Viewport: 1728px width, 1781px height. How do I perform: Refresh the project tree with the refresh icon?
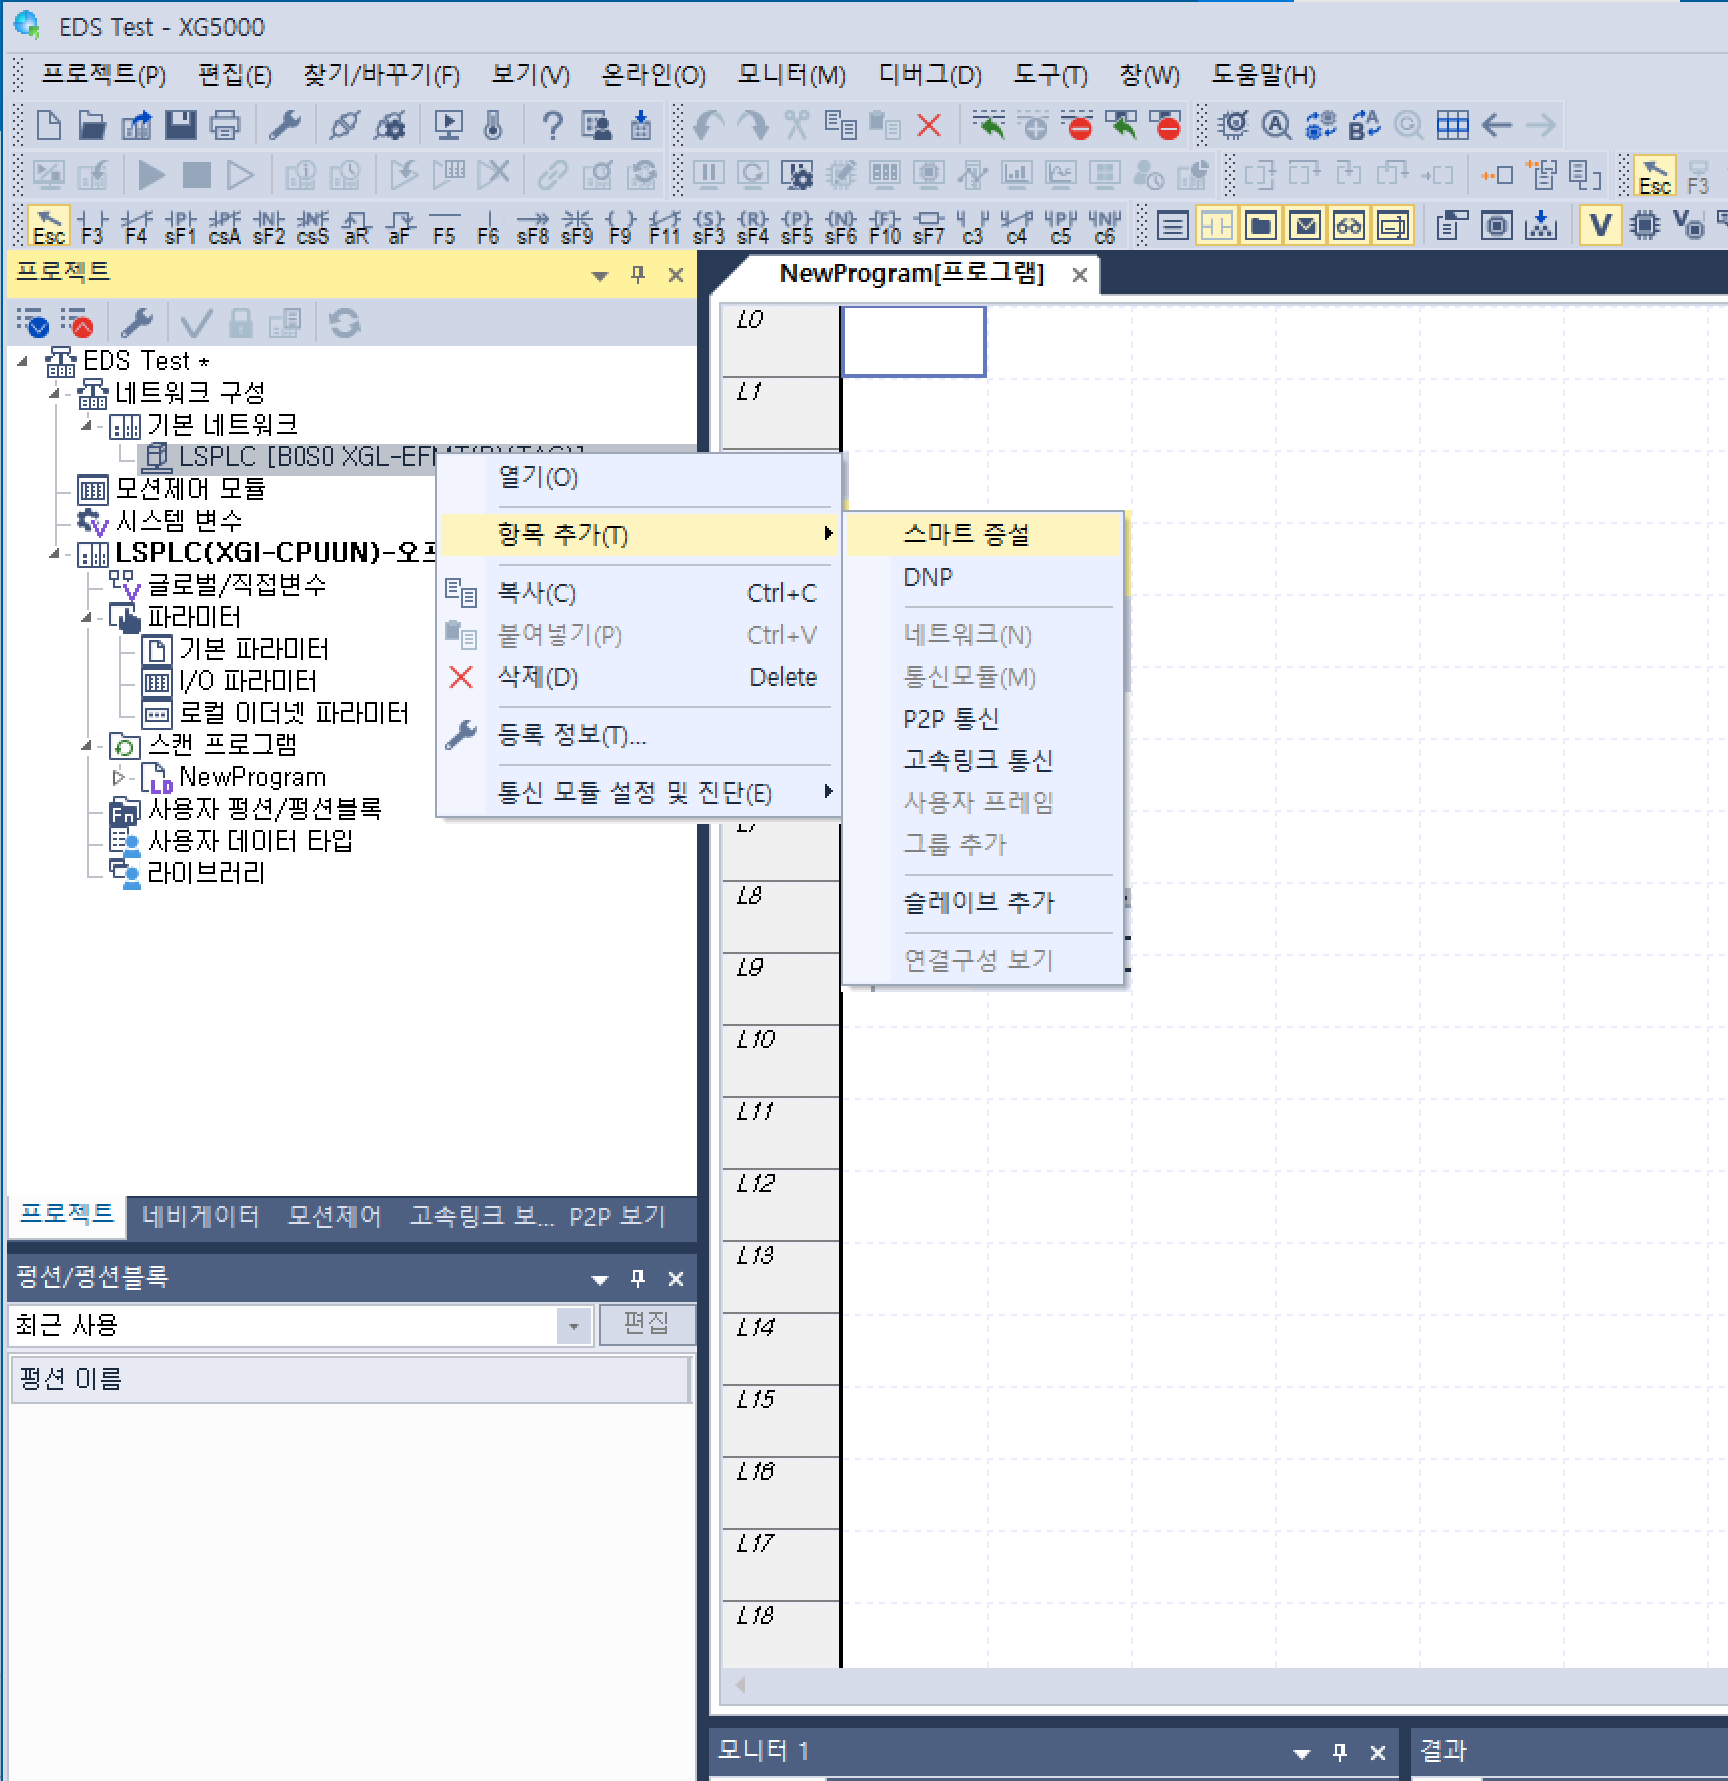click(x=343, y=322)
